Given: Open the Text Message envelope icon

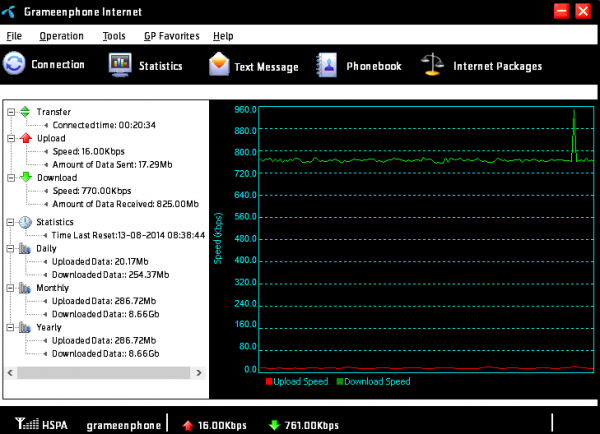Looking at the screenshot, I should (219, 64).
